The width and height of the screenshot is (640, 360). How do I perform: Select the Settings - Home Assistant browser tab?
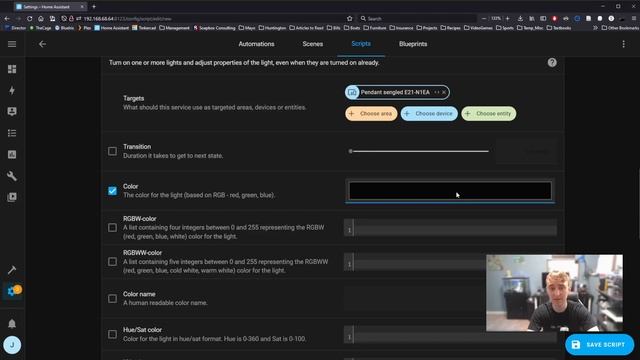[x=50, y=7]
